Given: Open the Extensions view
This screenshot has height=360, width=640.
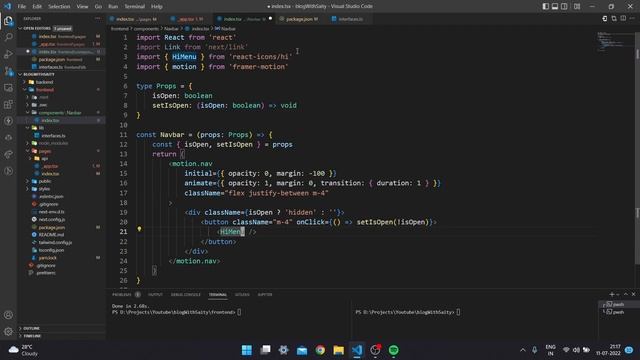Looking at the screenshot, I should (8, 104).
